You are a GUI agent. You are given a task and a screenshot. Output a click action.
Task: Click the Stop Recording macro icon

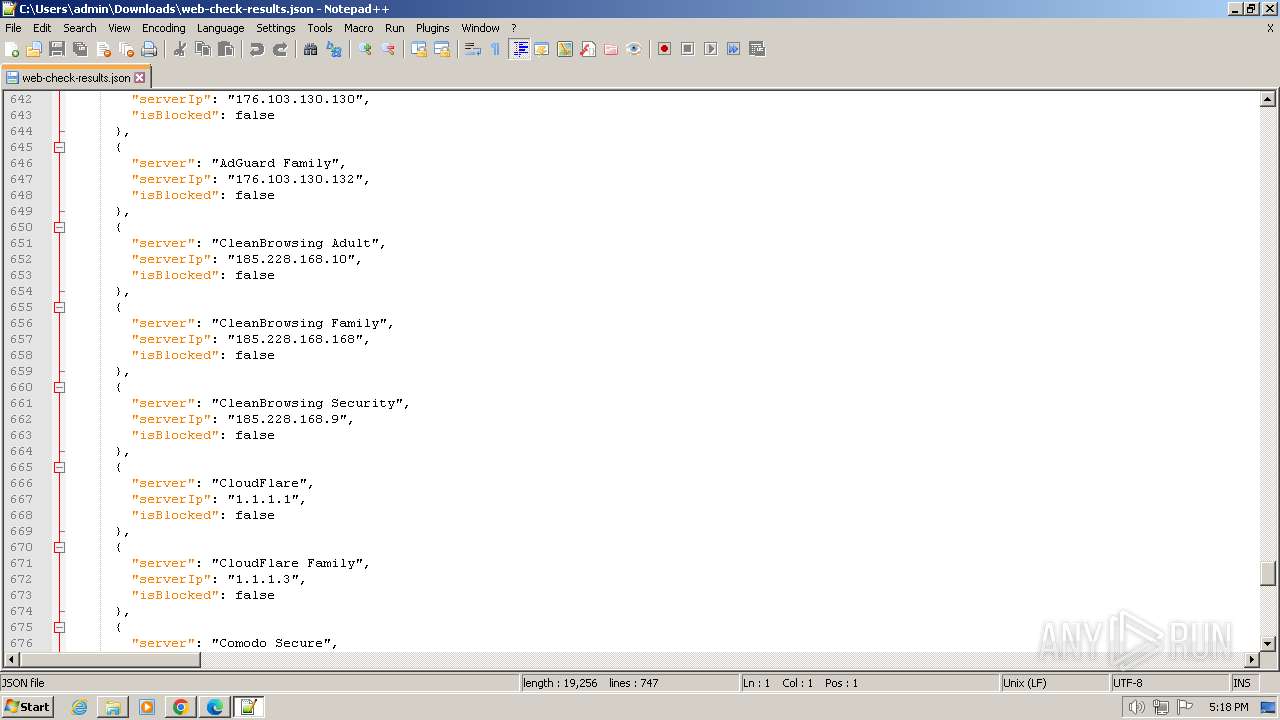pyautogui.click(x=687, y=49)
